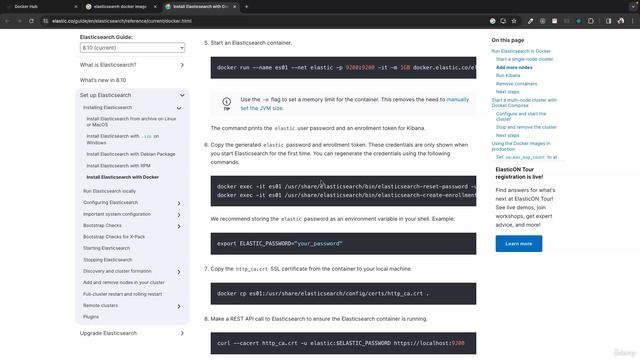Collapse the Set up Elasticsearch section chevron
This screenshot has height=360, width=640.
(x=182, y=95)
